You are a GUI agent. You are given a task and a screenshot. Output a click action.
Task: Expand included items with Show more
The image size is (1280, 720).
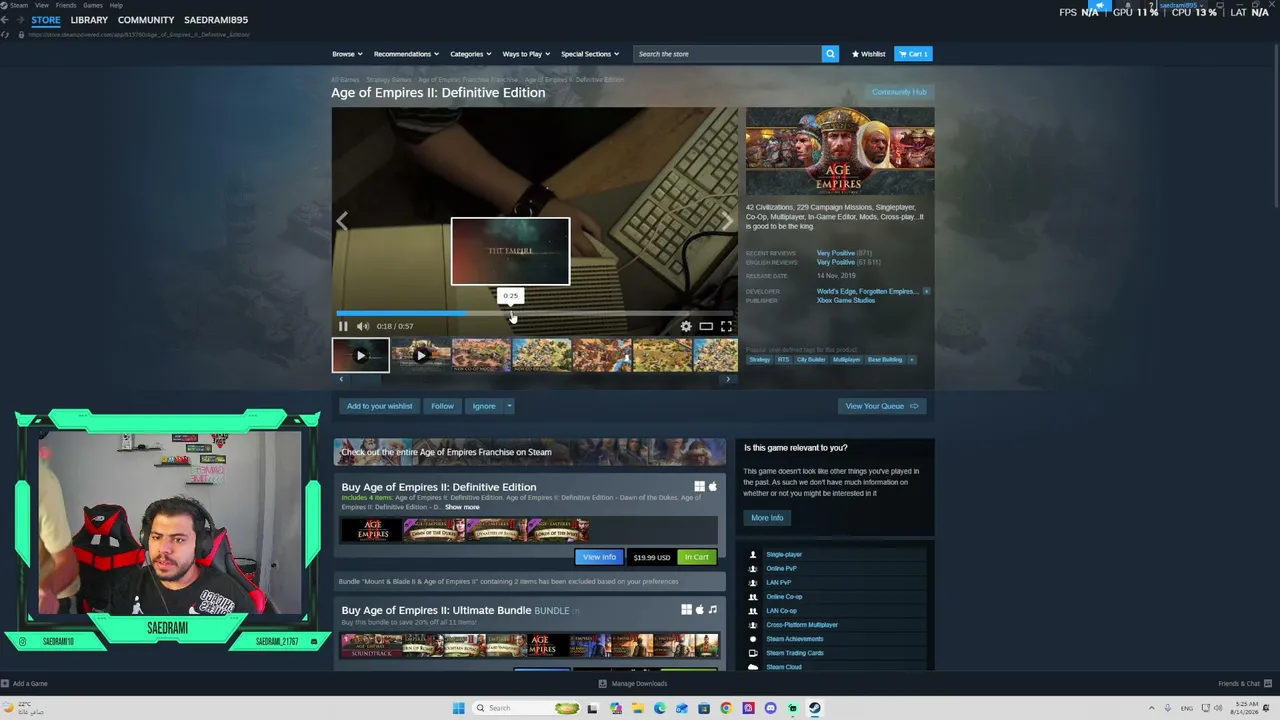pos(462,507)
